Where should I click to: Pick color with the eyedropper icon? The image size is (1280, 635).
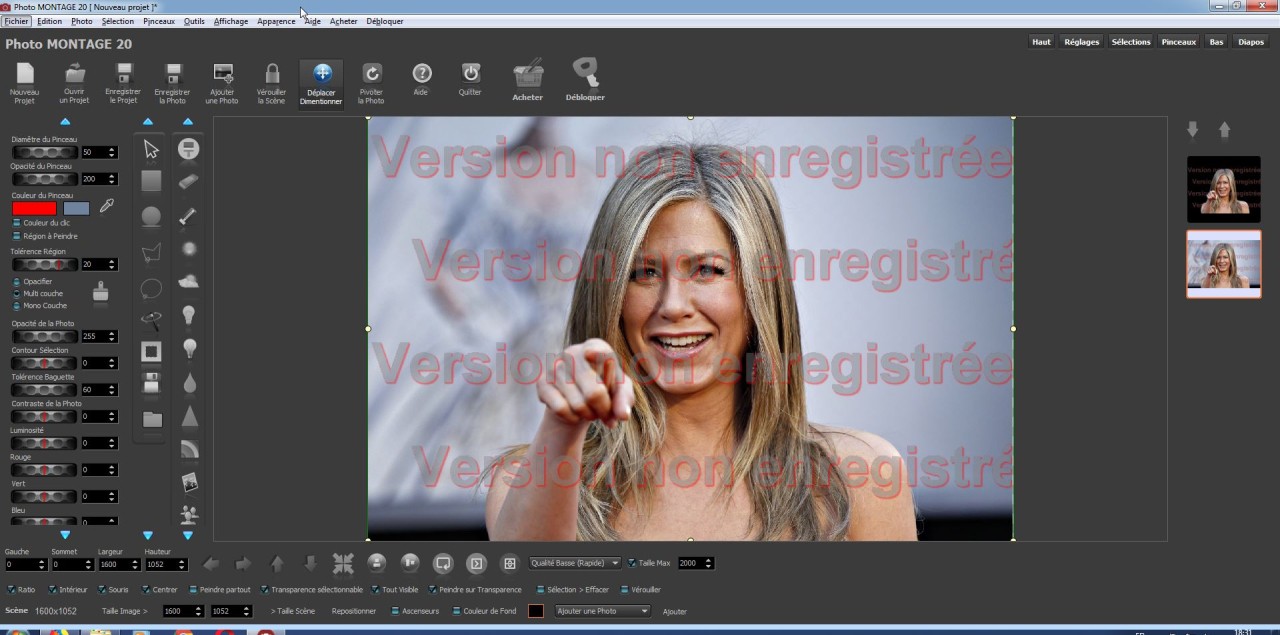106,207
